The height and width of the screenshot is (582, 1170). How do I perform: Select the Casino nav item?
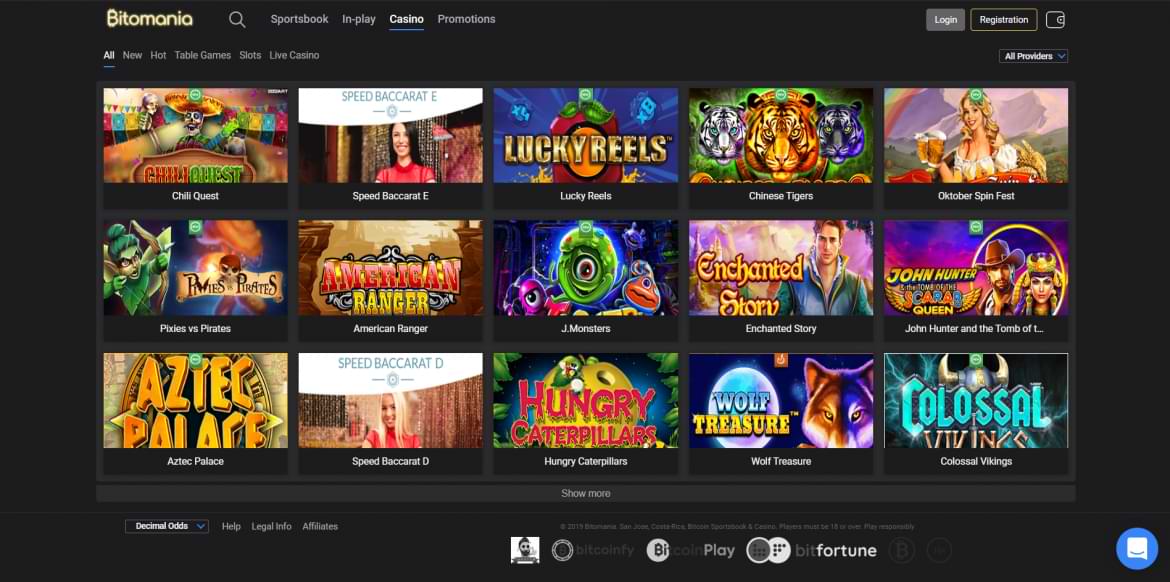(407, 19)
